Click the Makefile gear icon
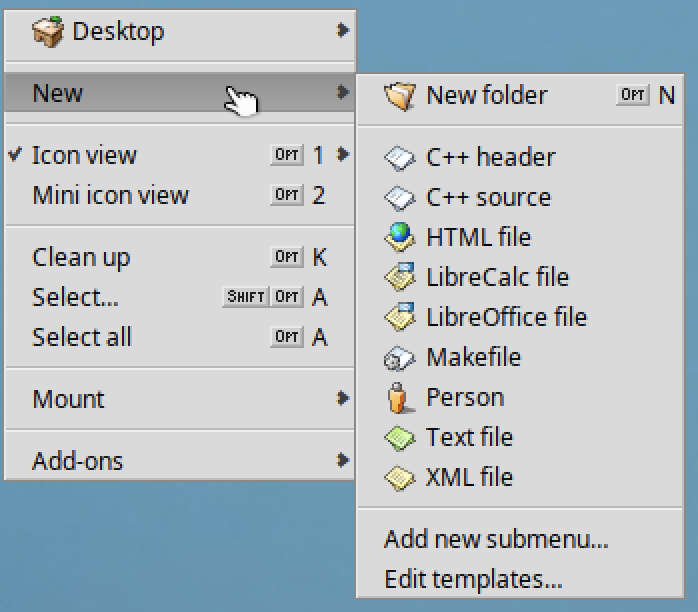The width and height of the screenshot is (698, 612). 399,358
